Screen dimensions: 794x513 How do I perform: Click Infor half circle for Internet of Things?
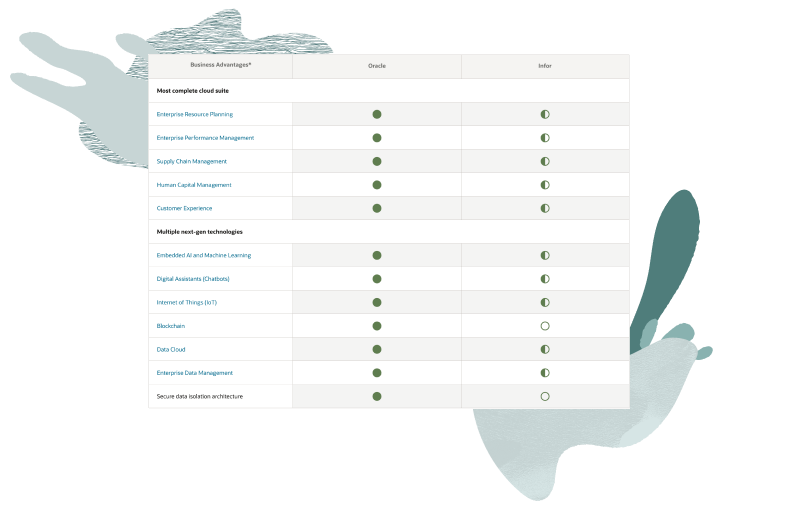pyautogui.click(x=545, y=302)
